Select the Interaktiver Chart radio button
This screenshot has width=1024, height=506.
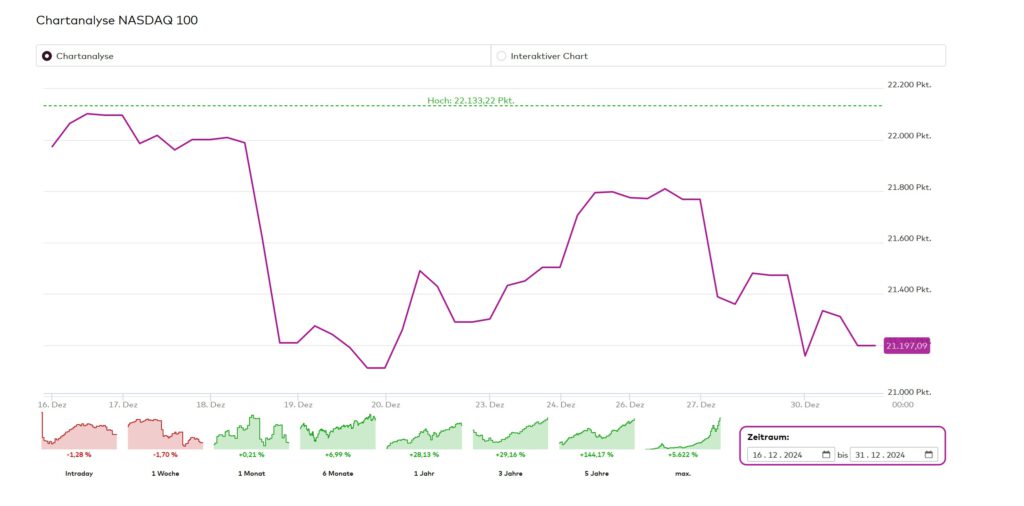502,56
